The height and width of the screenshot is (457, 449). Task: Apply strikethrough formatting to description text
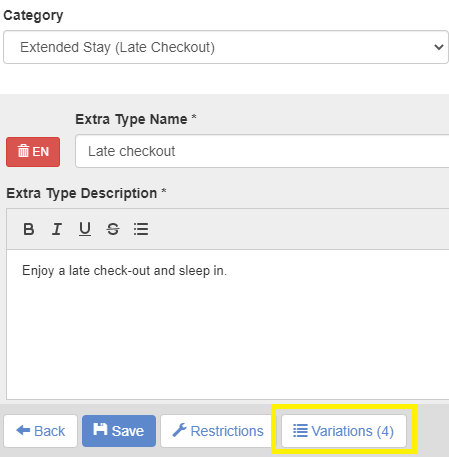point(113,229)
